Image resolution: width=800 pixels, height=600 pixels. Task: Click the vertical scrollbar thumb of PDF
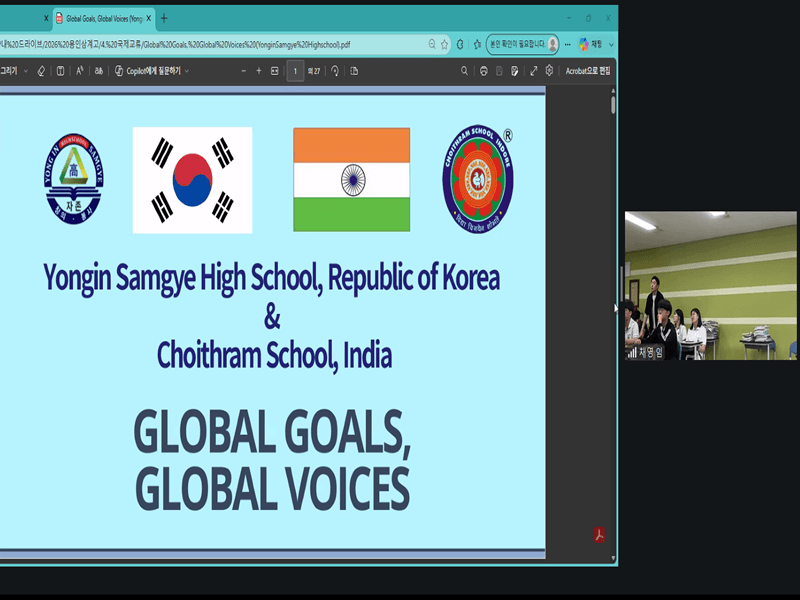pos(613,105)
